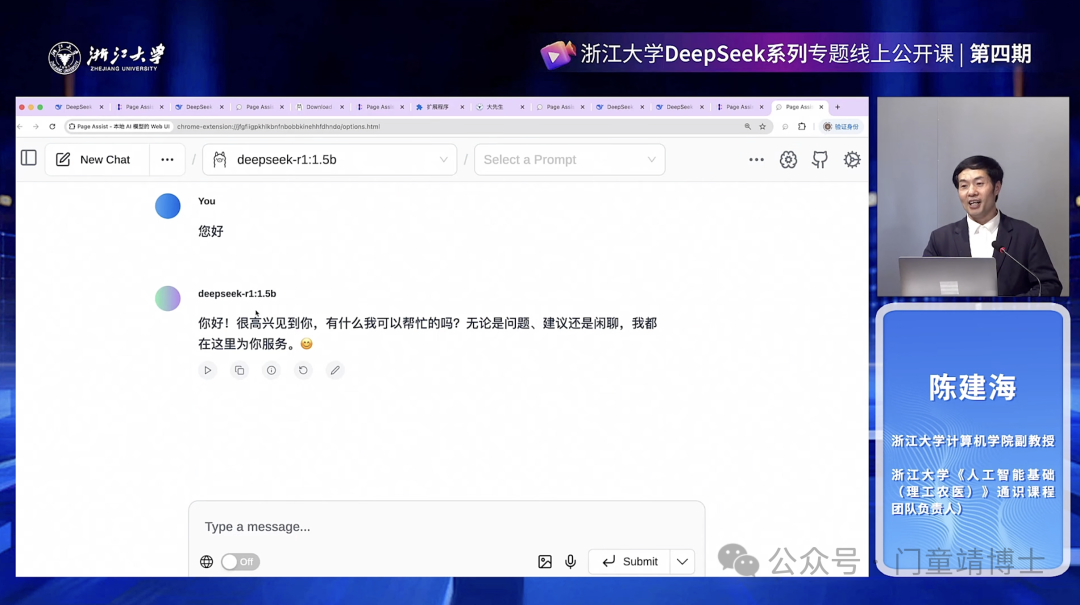Switch to the 扩展程序 tab
This screenshot has height=605, width=1080.
(437, 107)
